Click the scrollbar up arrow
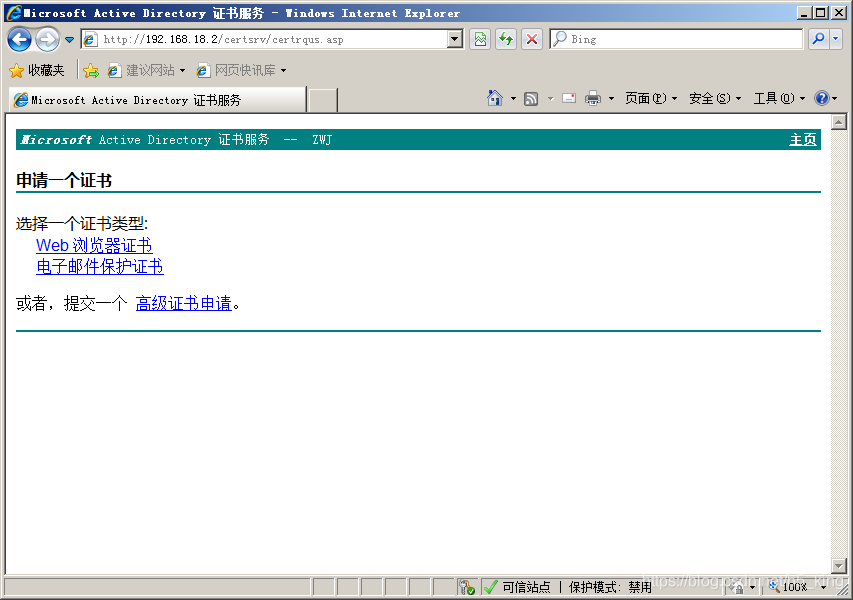The height and width of the screenshot is (600, 853). (x=839, y=122)
